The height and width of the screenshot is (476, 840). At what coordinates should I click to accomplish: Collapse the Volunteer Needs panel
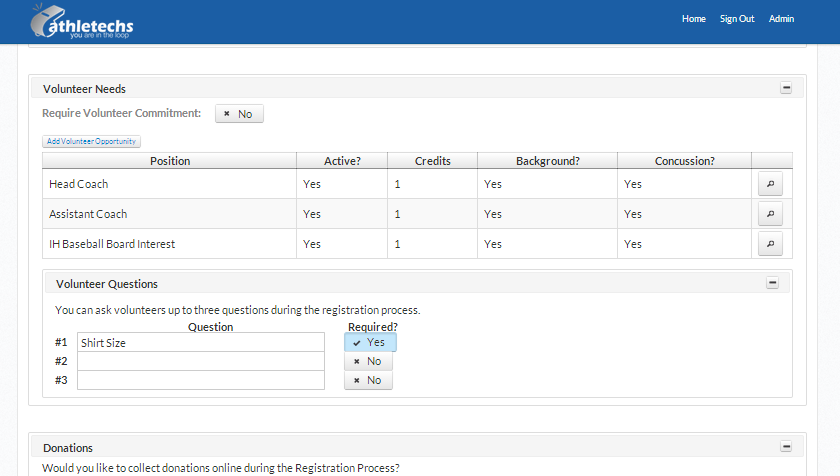click(x=786, y=88)
